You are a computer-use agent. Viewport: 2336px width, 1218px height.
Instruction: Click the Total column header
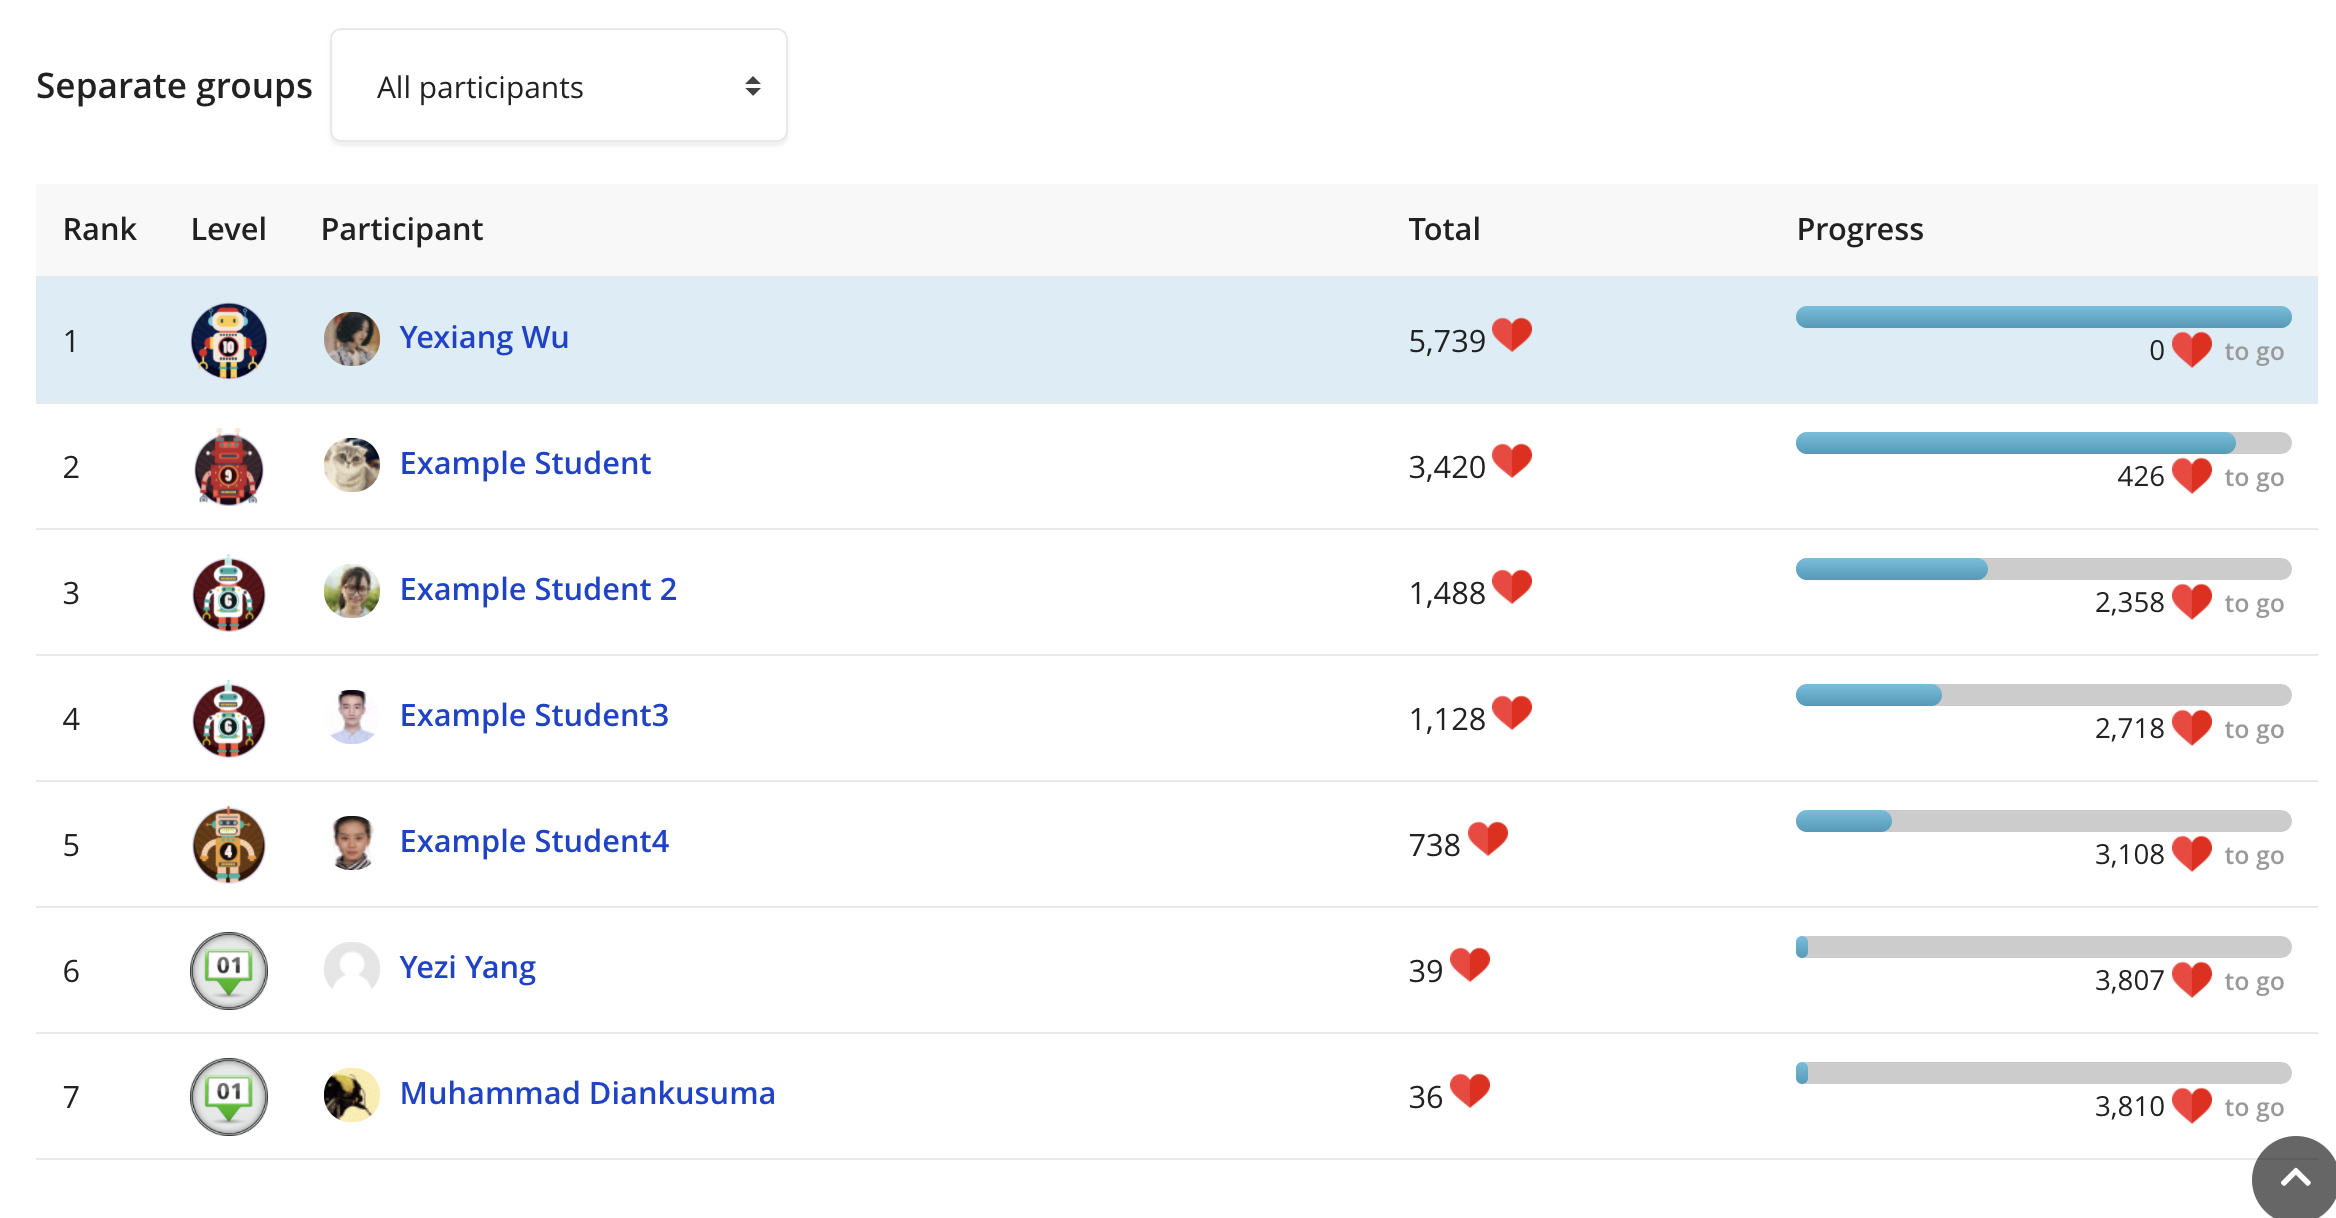1444,229
